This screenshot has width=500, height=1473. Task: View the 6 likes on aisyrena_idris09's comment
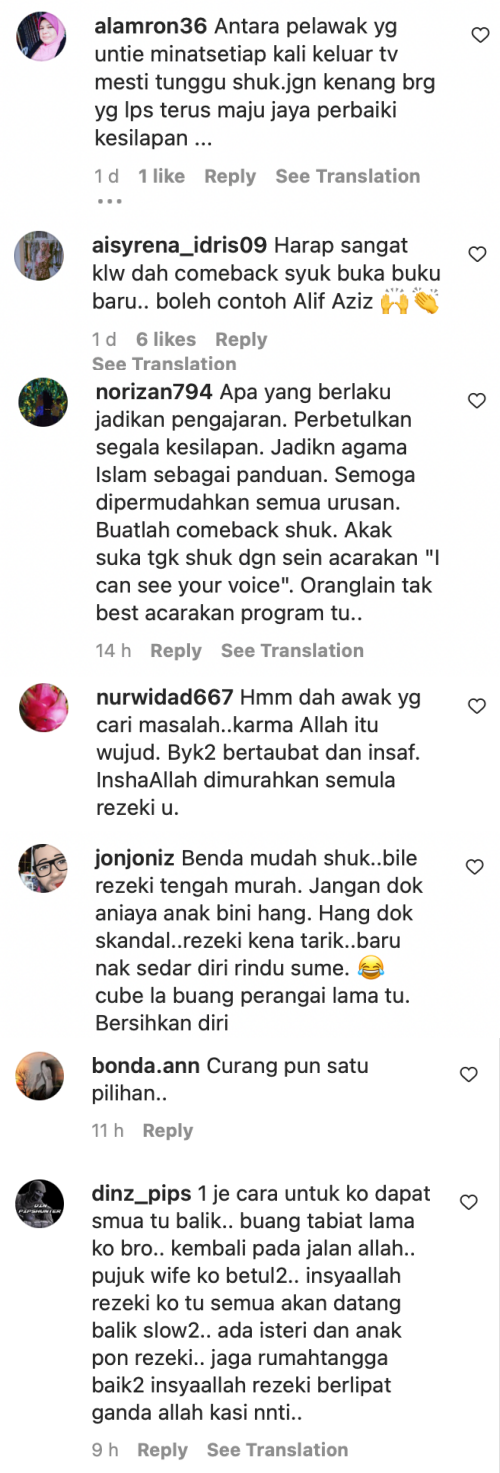pyautogui.click(x=166, y=339)
